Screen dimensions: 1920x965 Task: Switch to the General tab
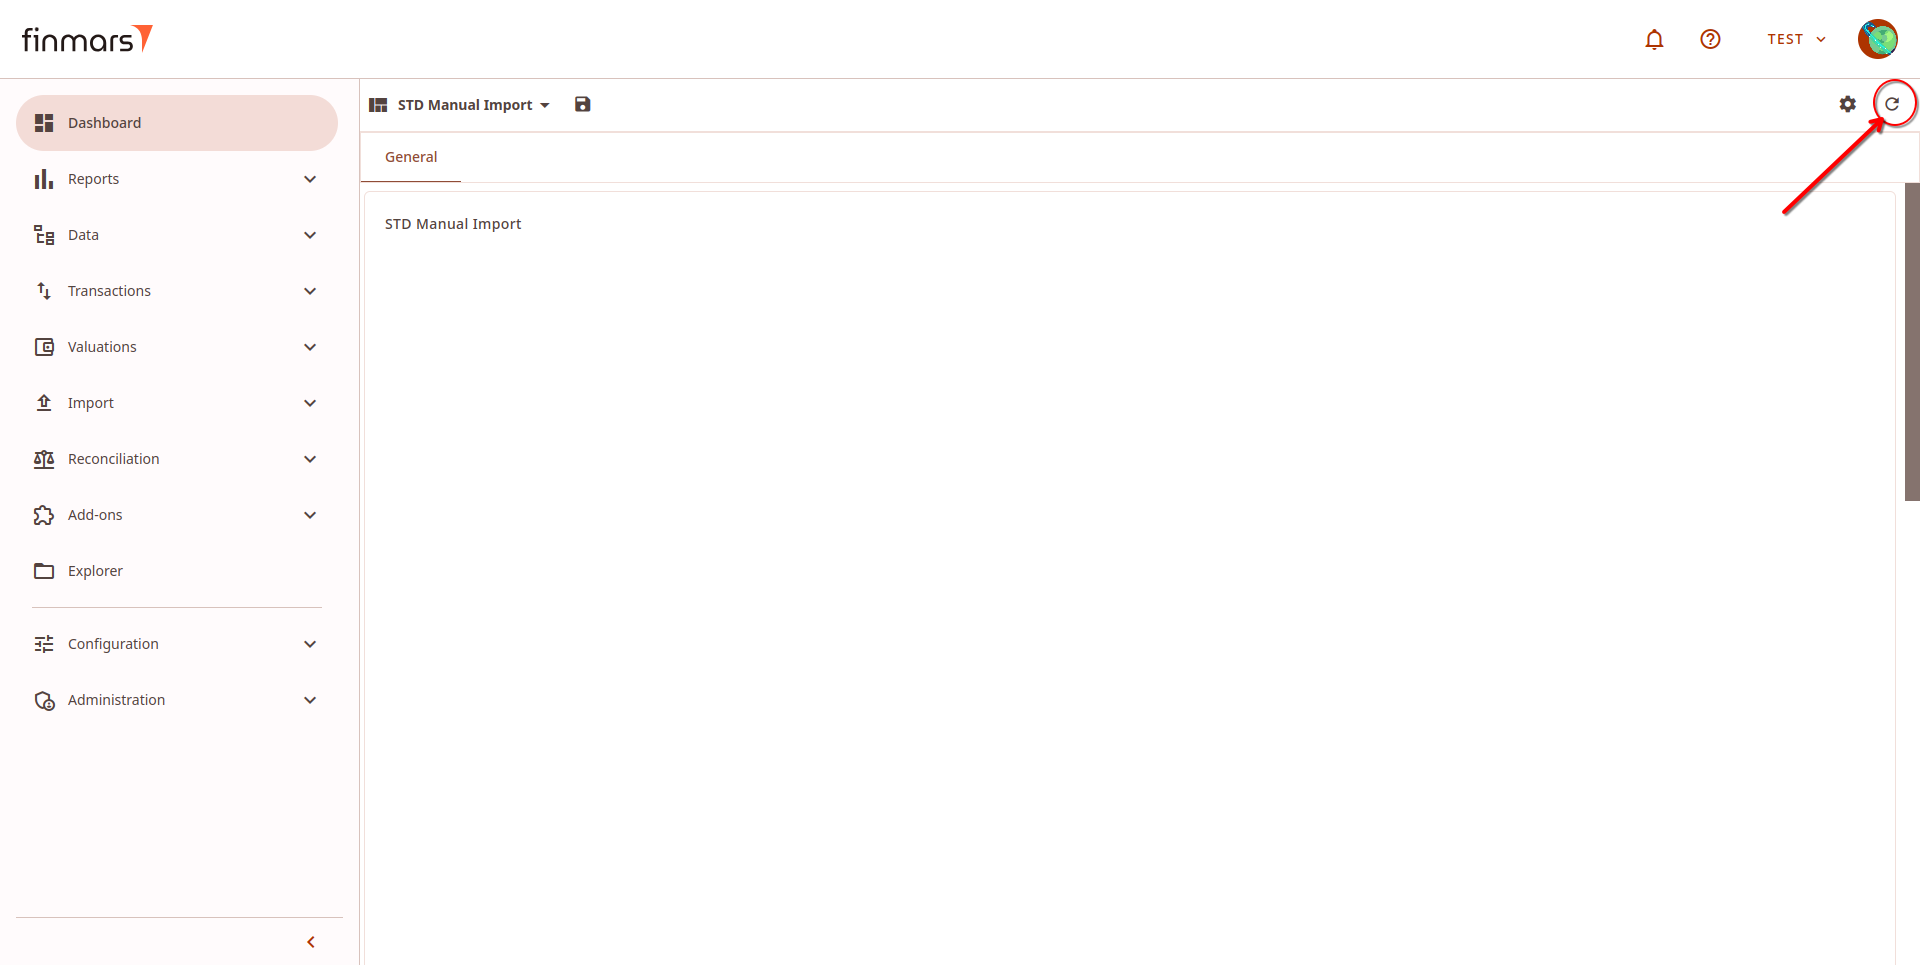point(411,157)
